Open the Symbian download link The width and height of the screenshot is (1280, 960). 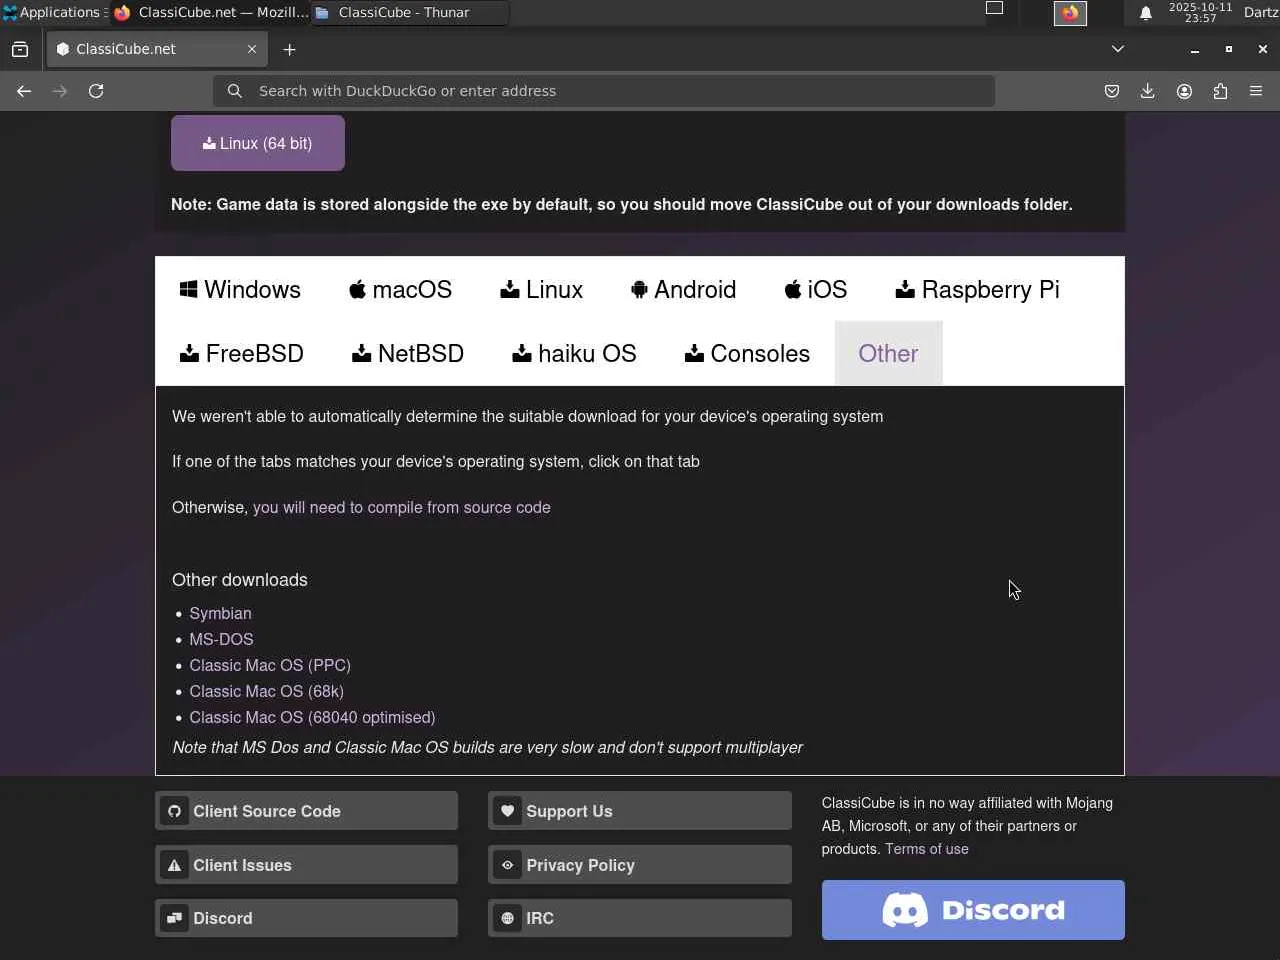220,613
